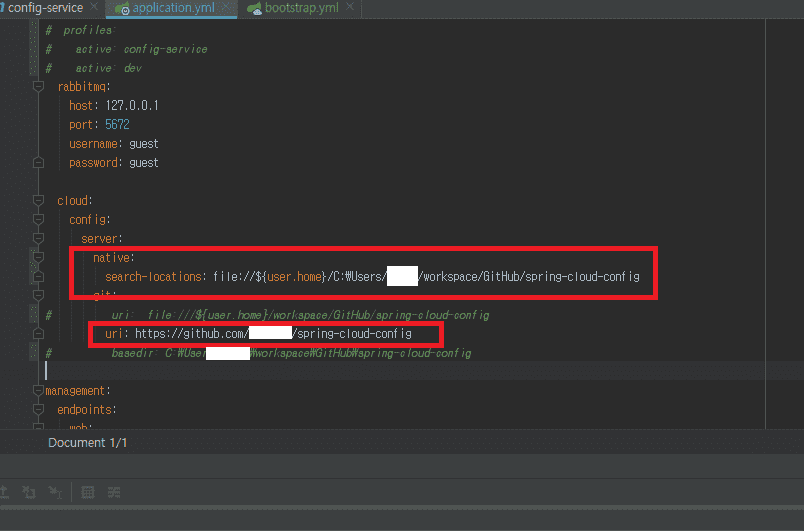Viewport: 804px width, 531px height.
Task: Click port value 5672
Action: 117,125
